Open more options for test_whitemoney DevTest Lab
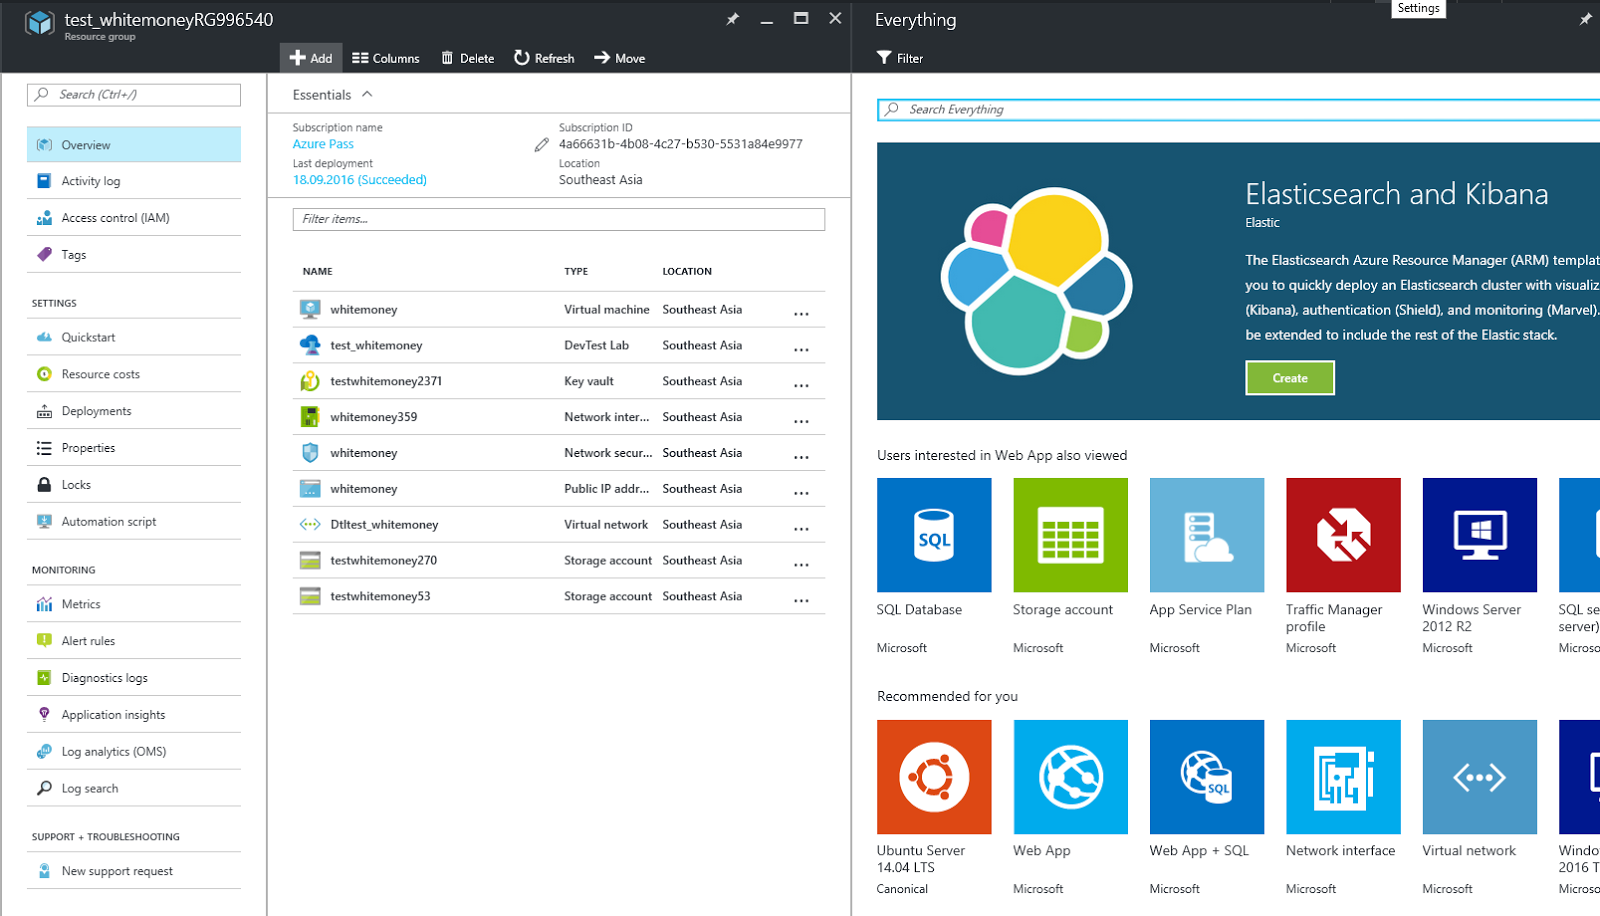1600x916 pixels. coord(801,349)
